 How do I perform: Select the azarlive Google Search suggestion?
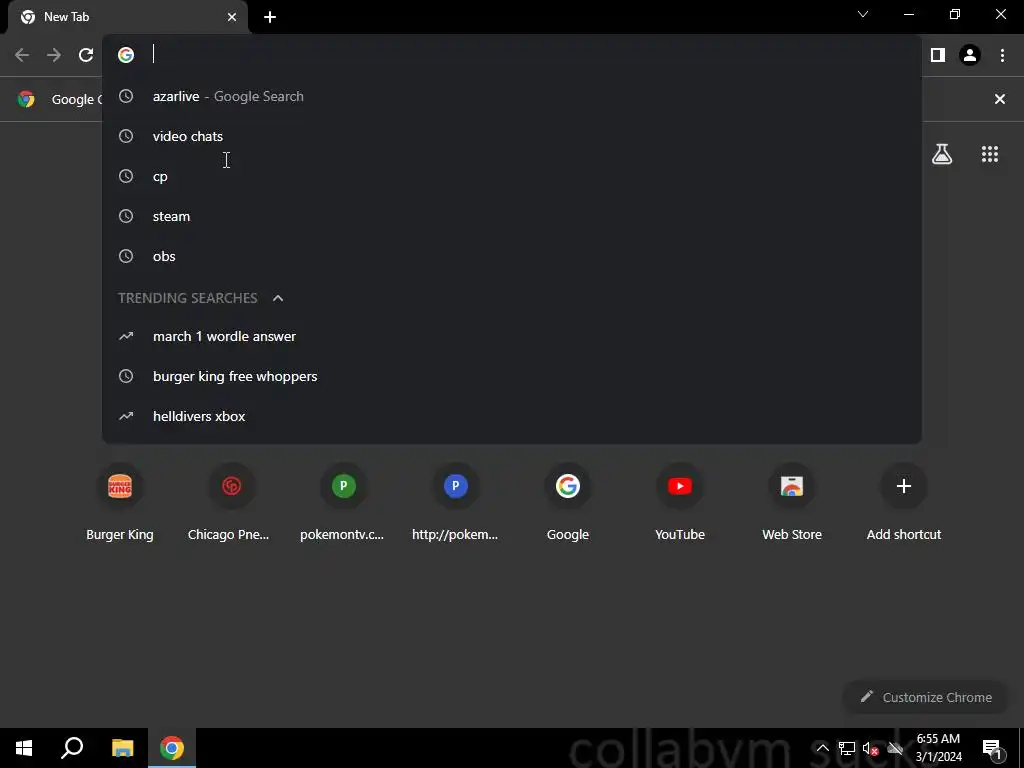pyautogui.click(x=512, y=96)
